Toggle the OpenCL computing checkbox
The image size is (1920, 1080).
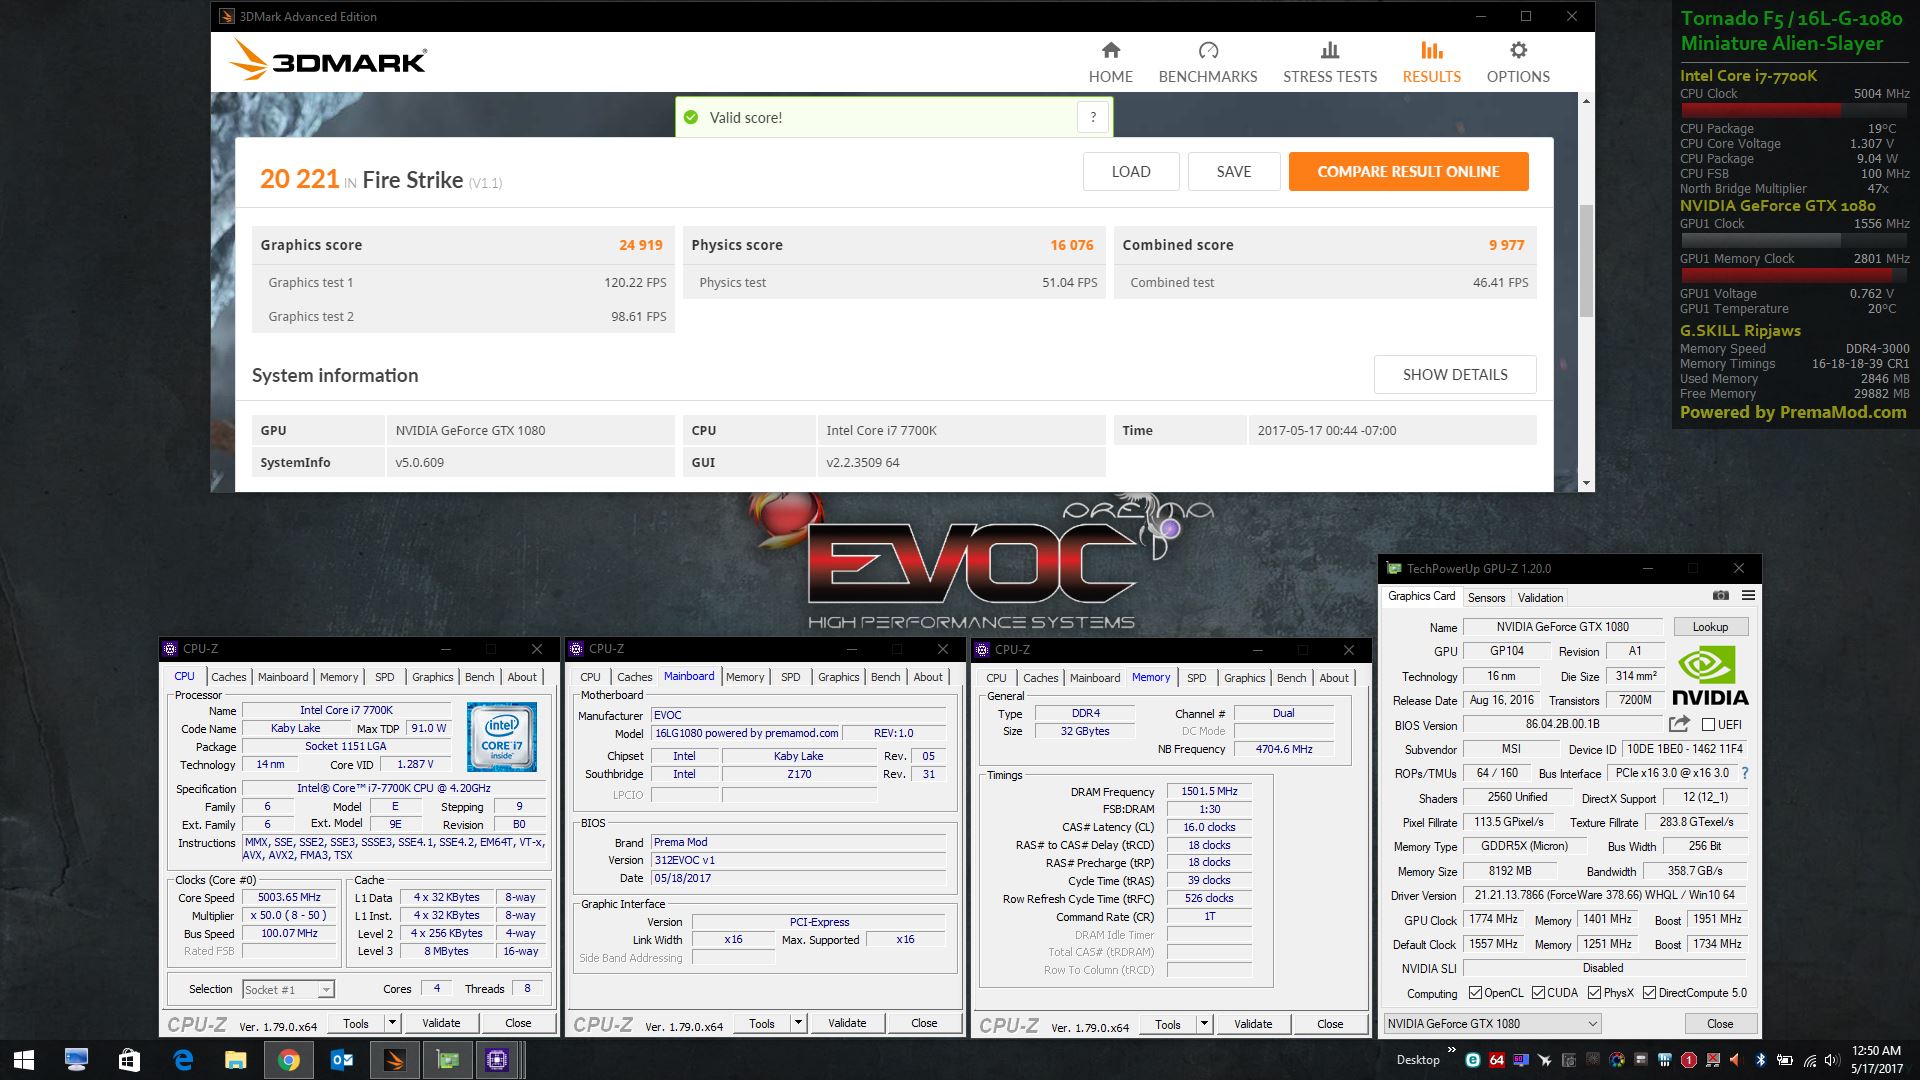click(x=1475, y=993)
